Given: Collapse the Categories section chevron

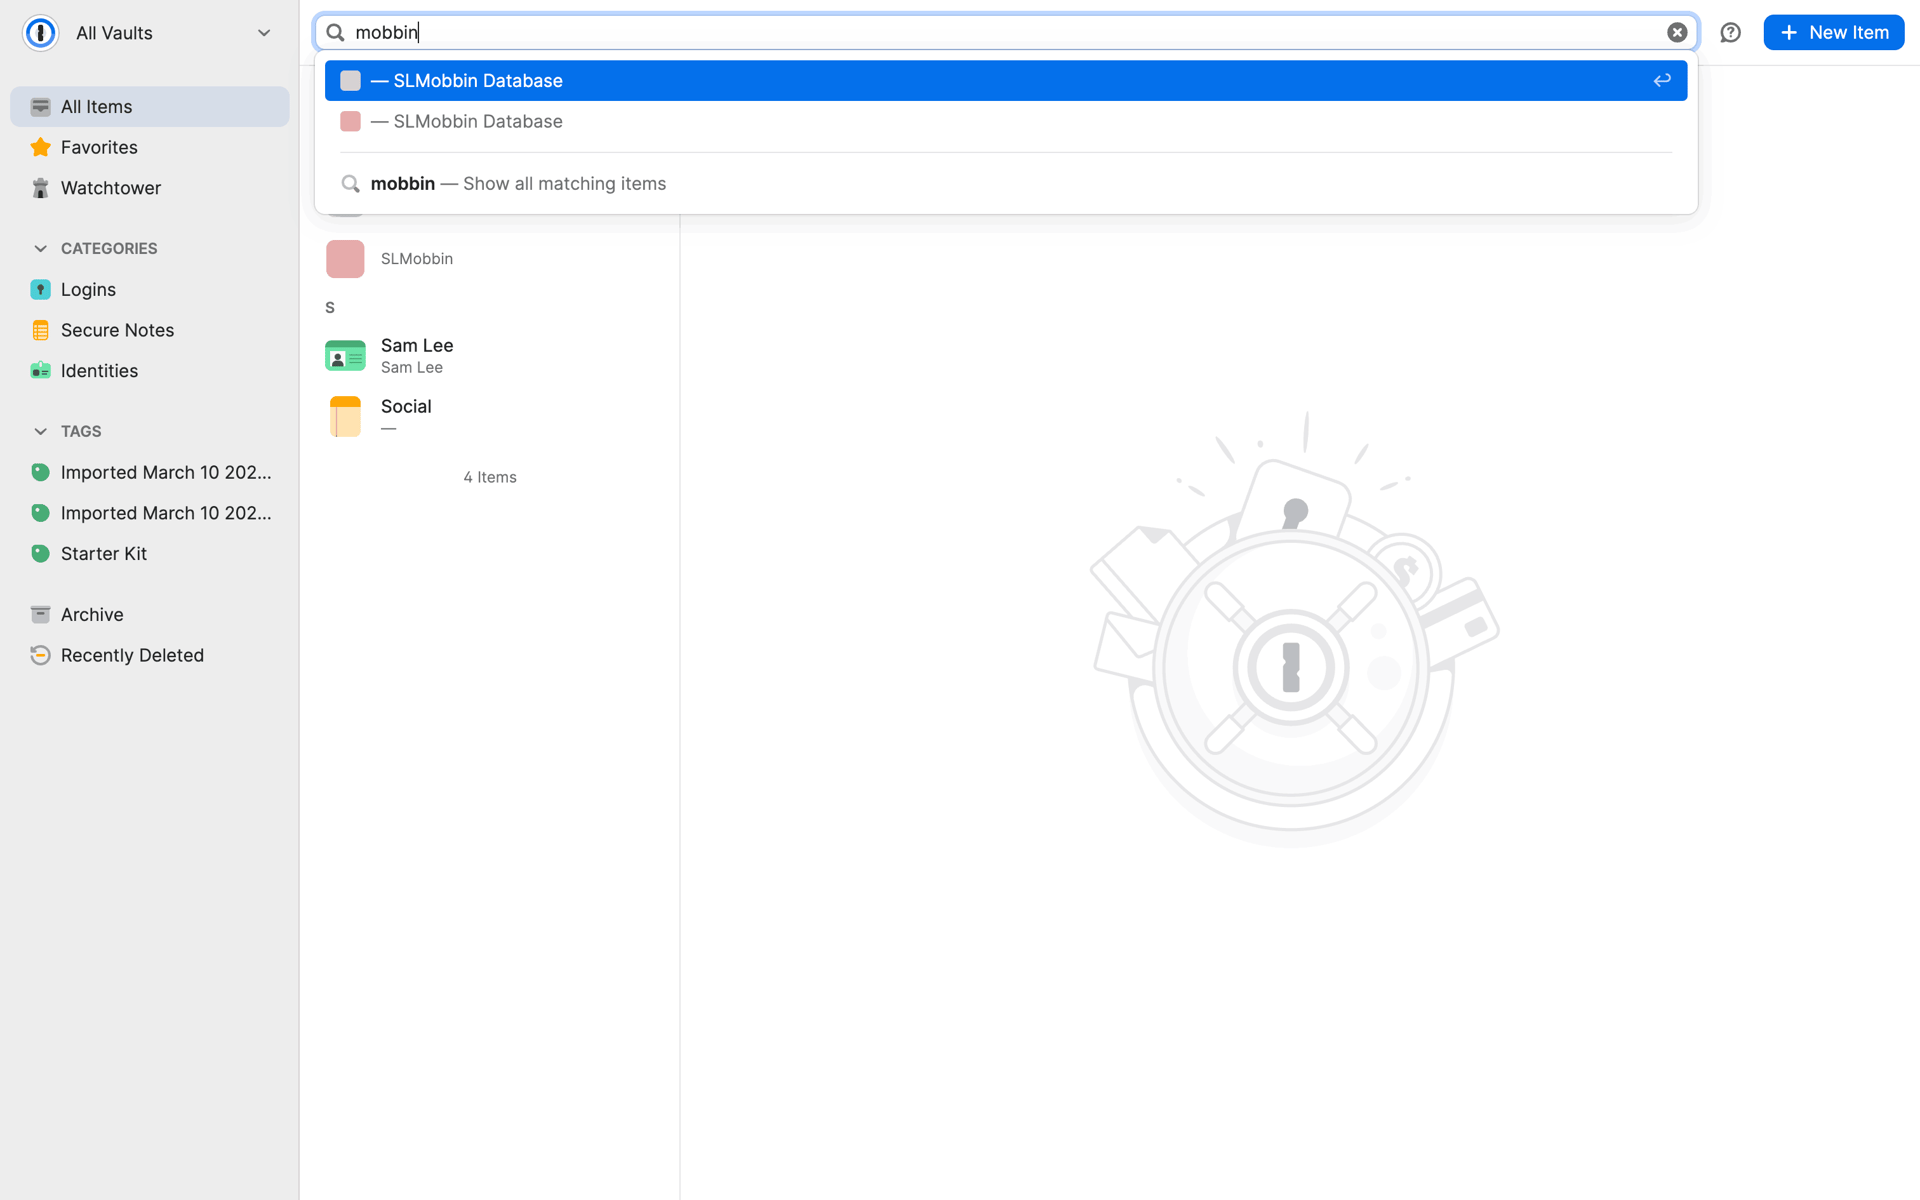Looking at the screenshot, I should pos(40,249).
